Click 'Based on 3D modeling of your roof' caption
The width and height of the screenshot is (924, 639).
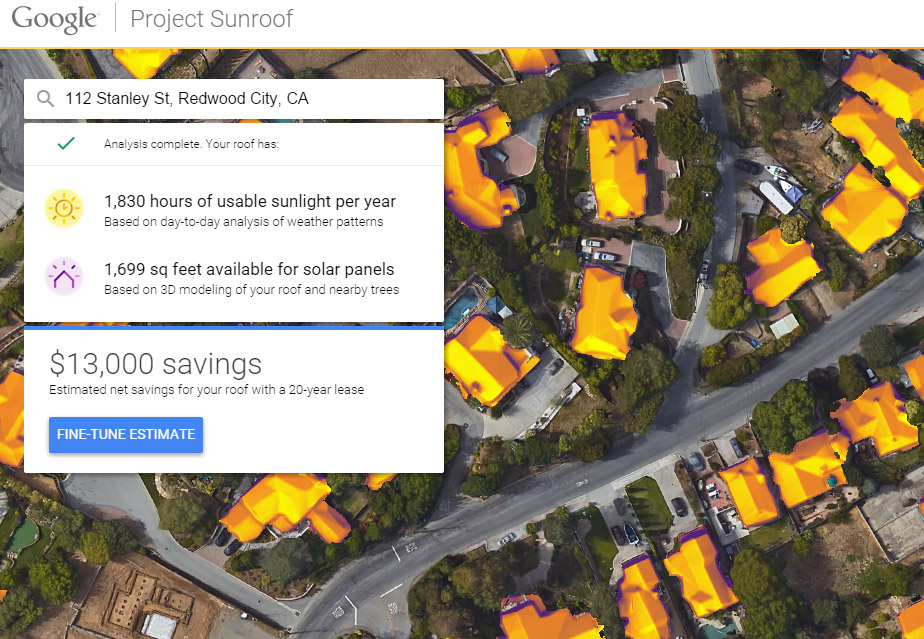tap(251, 290)
